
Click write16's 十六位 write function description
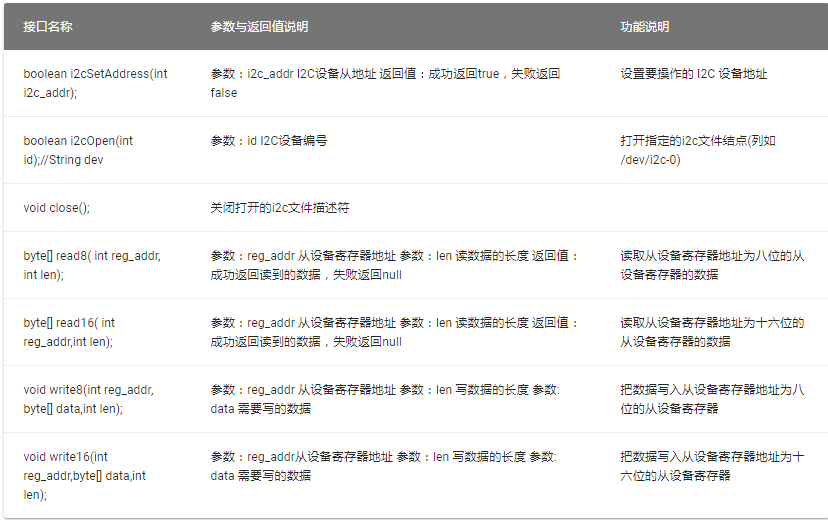711,466
